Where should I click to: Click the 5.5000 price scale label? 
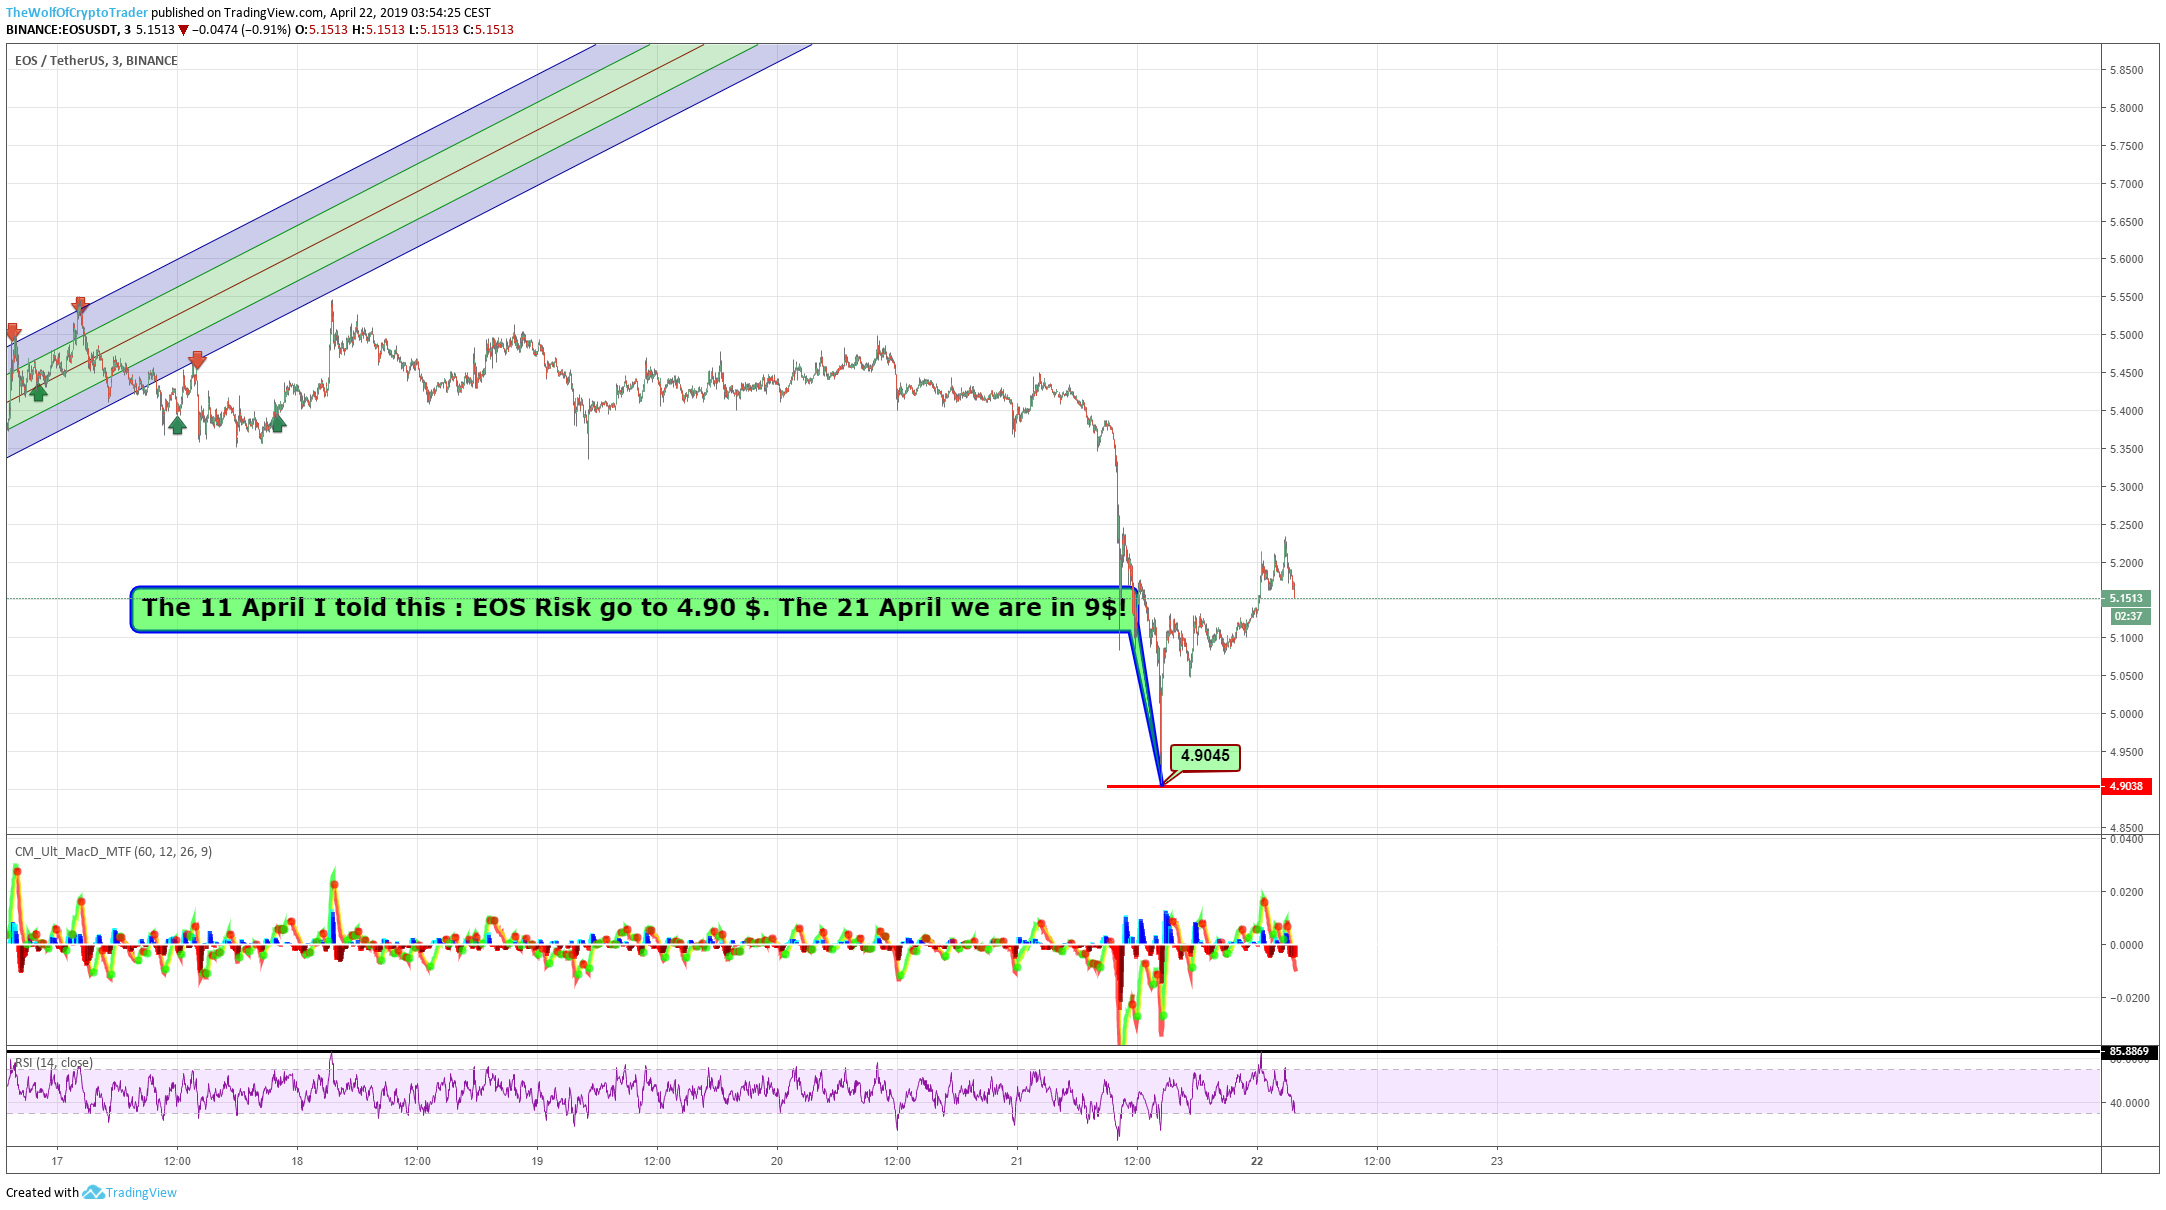[2126, 335]
